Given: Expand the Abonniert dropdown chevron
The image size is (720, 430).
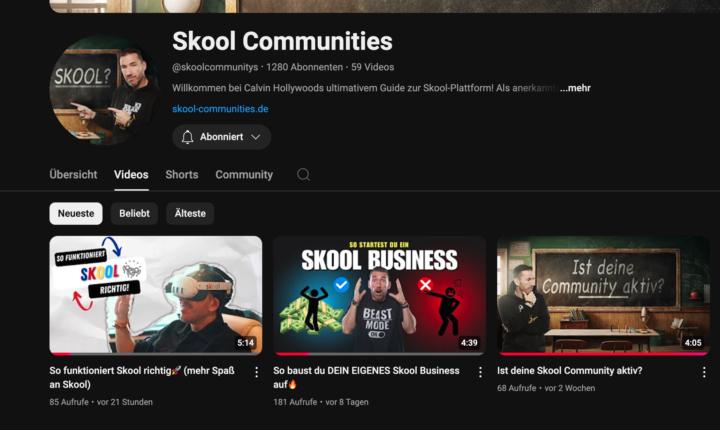Looking at the screenshot, I should click(x=256, y=137).
